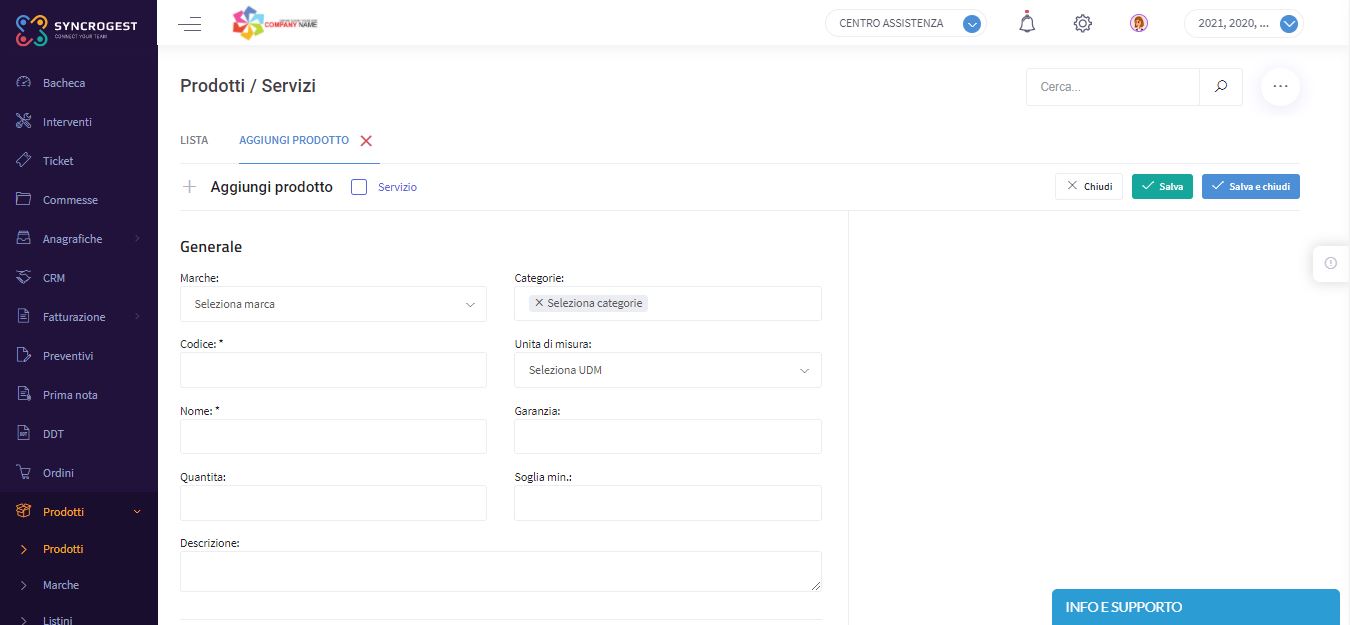The image size is (1350, 625).
Task: Open the Seleziona UDM dropdown
Action: [668, 370]
